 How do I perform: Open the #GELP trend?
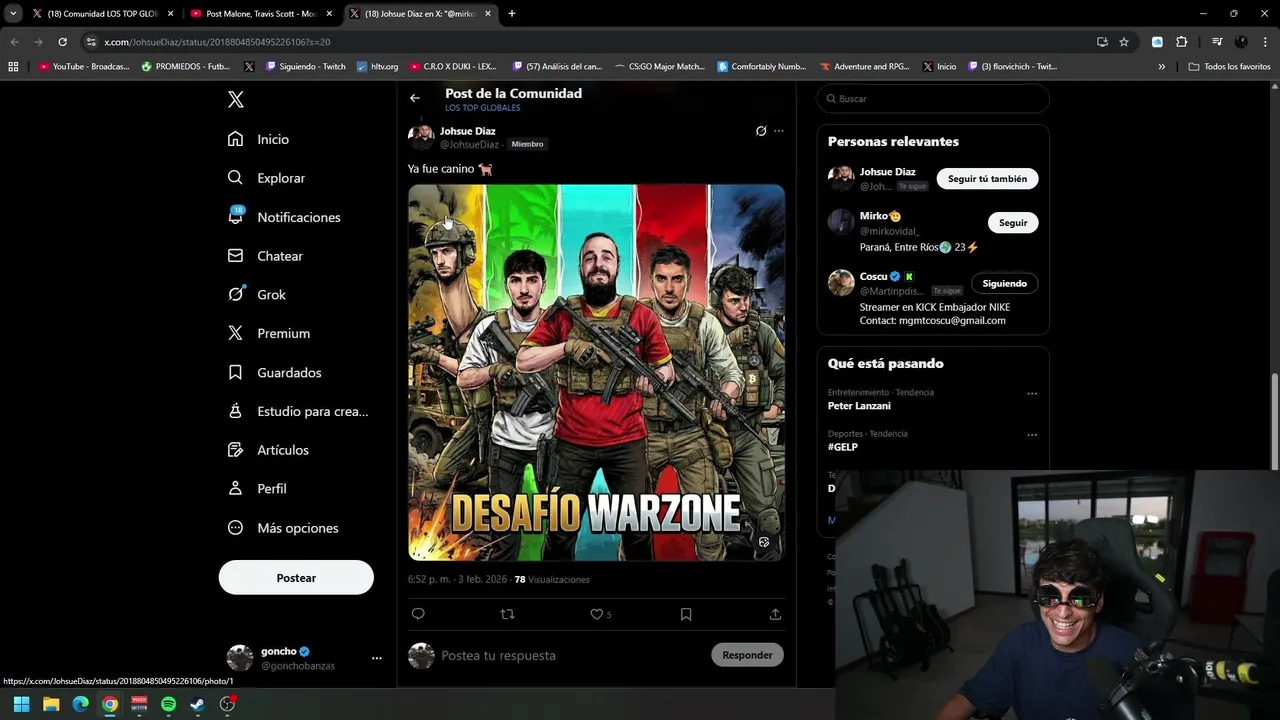click(843, 447)
